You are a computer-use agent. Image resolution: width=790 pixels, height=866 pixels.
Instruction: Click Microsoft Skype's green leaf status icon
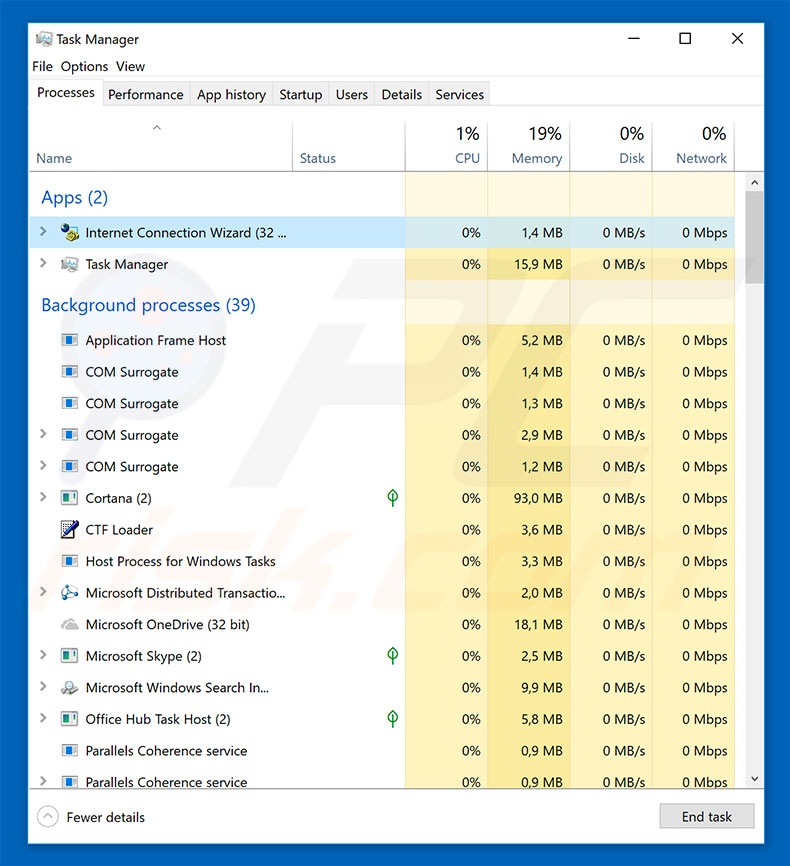(x=393, y=656)
